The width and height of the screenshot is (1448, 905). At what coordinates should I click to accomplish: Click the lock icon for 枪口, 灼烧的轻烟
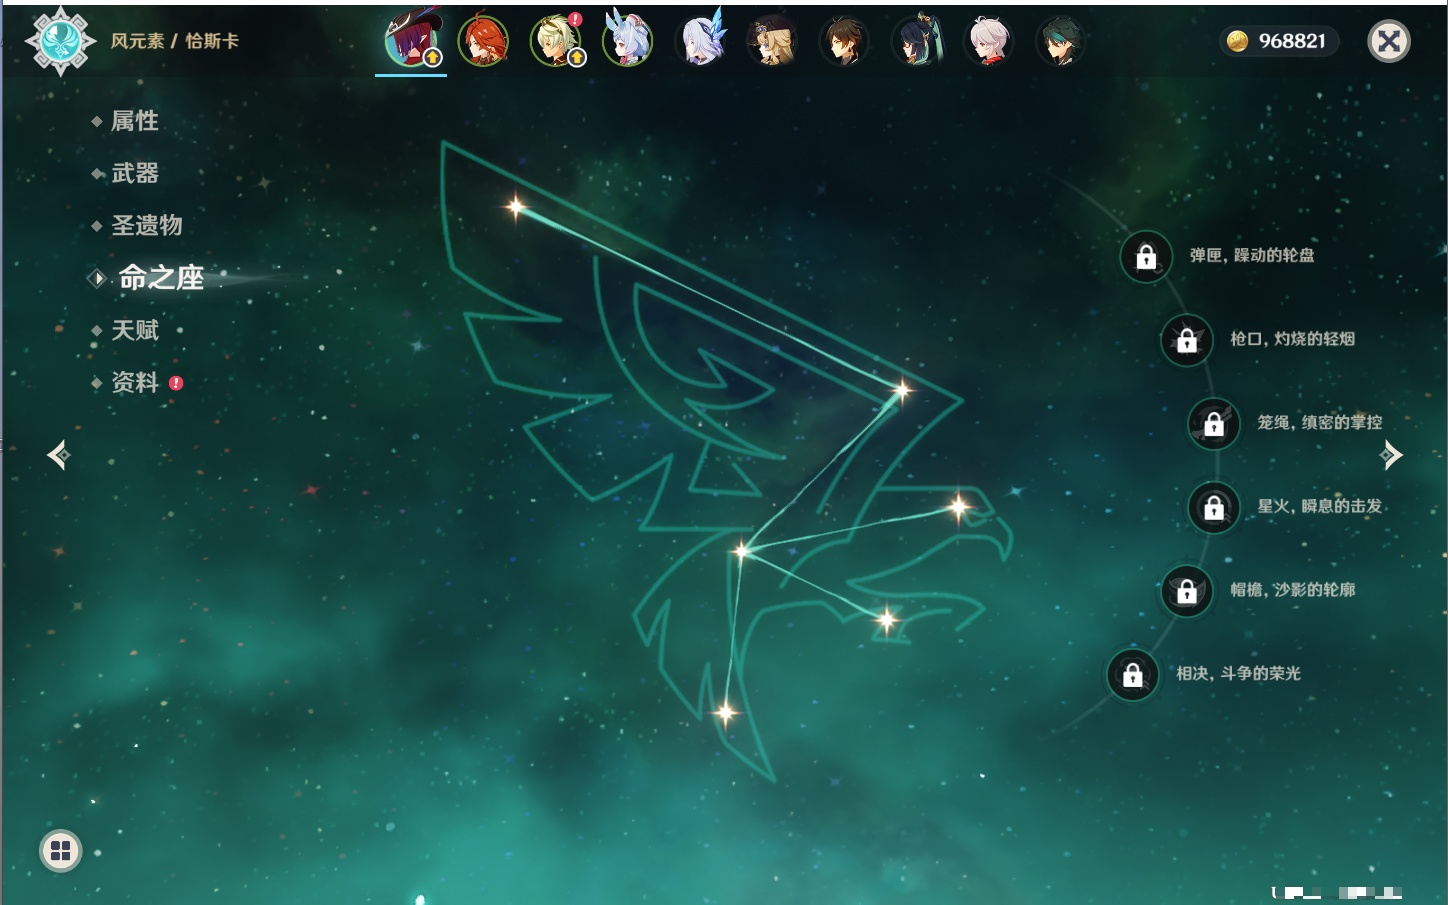click(1187, 340)
